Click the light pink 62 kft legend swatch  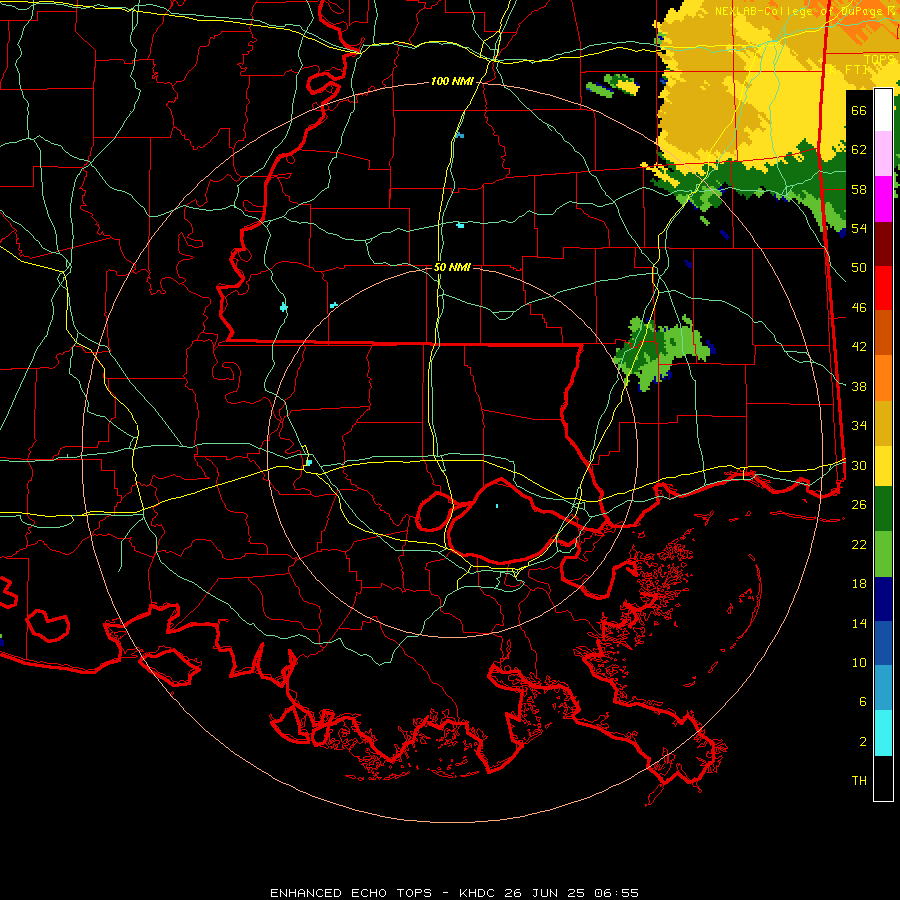click(x=883, y=153)
